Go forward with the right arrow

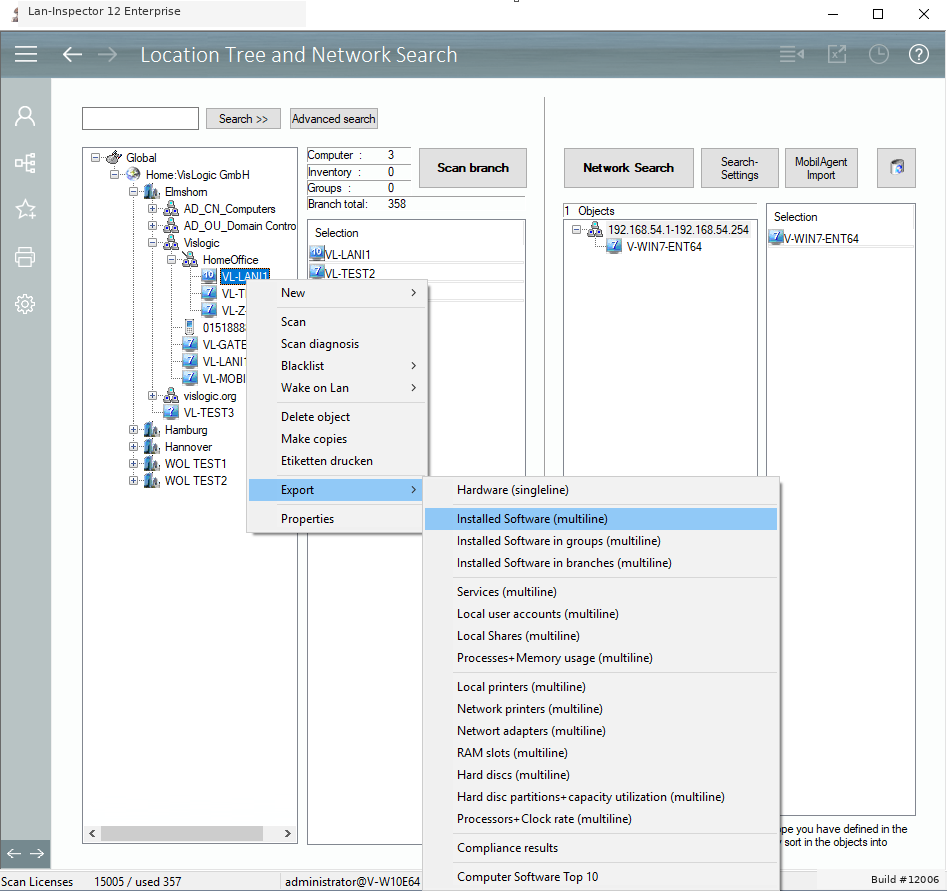(x=108, y=54)
